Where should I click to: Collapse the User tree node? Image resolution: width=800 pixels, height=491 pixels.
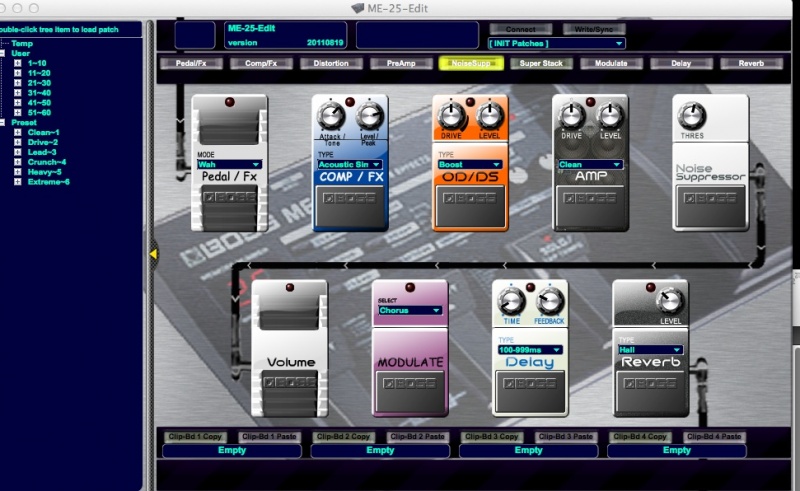[3, 53]
